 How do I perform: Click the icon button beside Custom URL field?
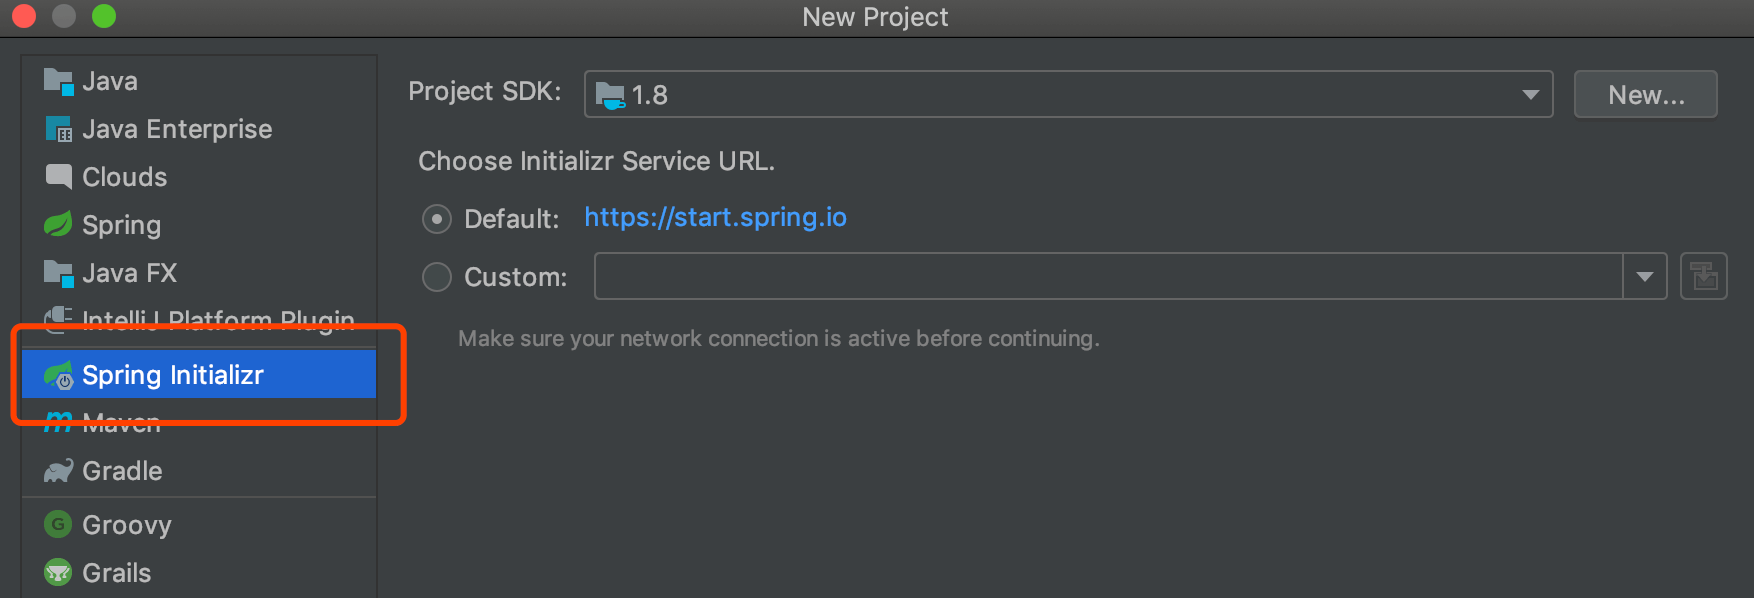coord(1703,277)
